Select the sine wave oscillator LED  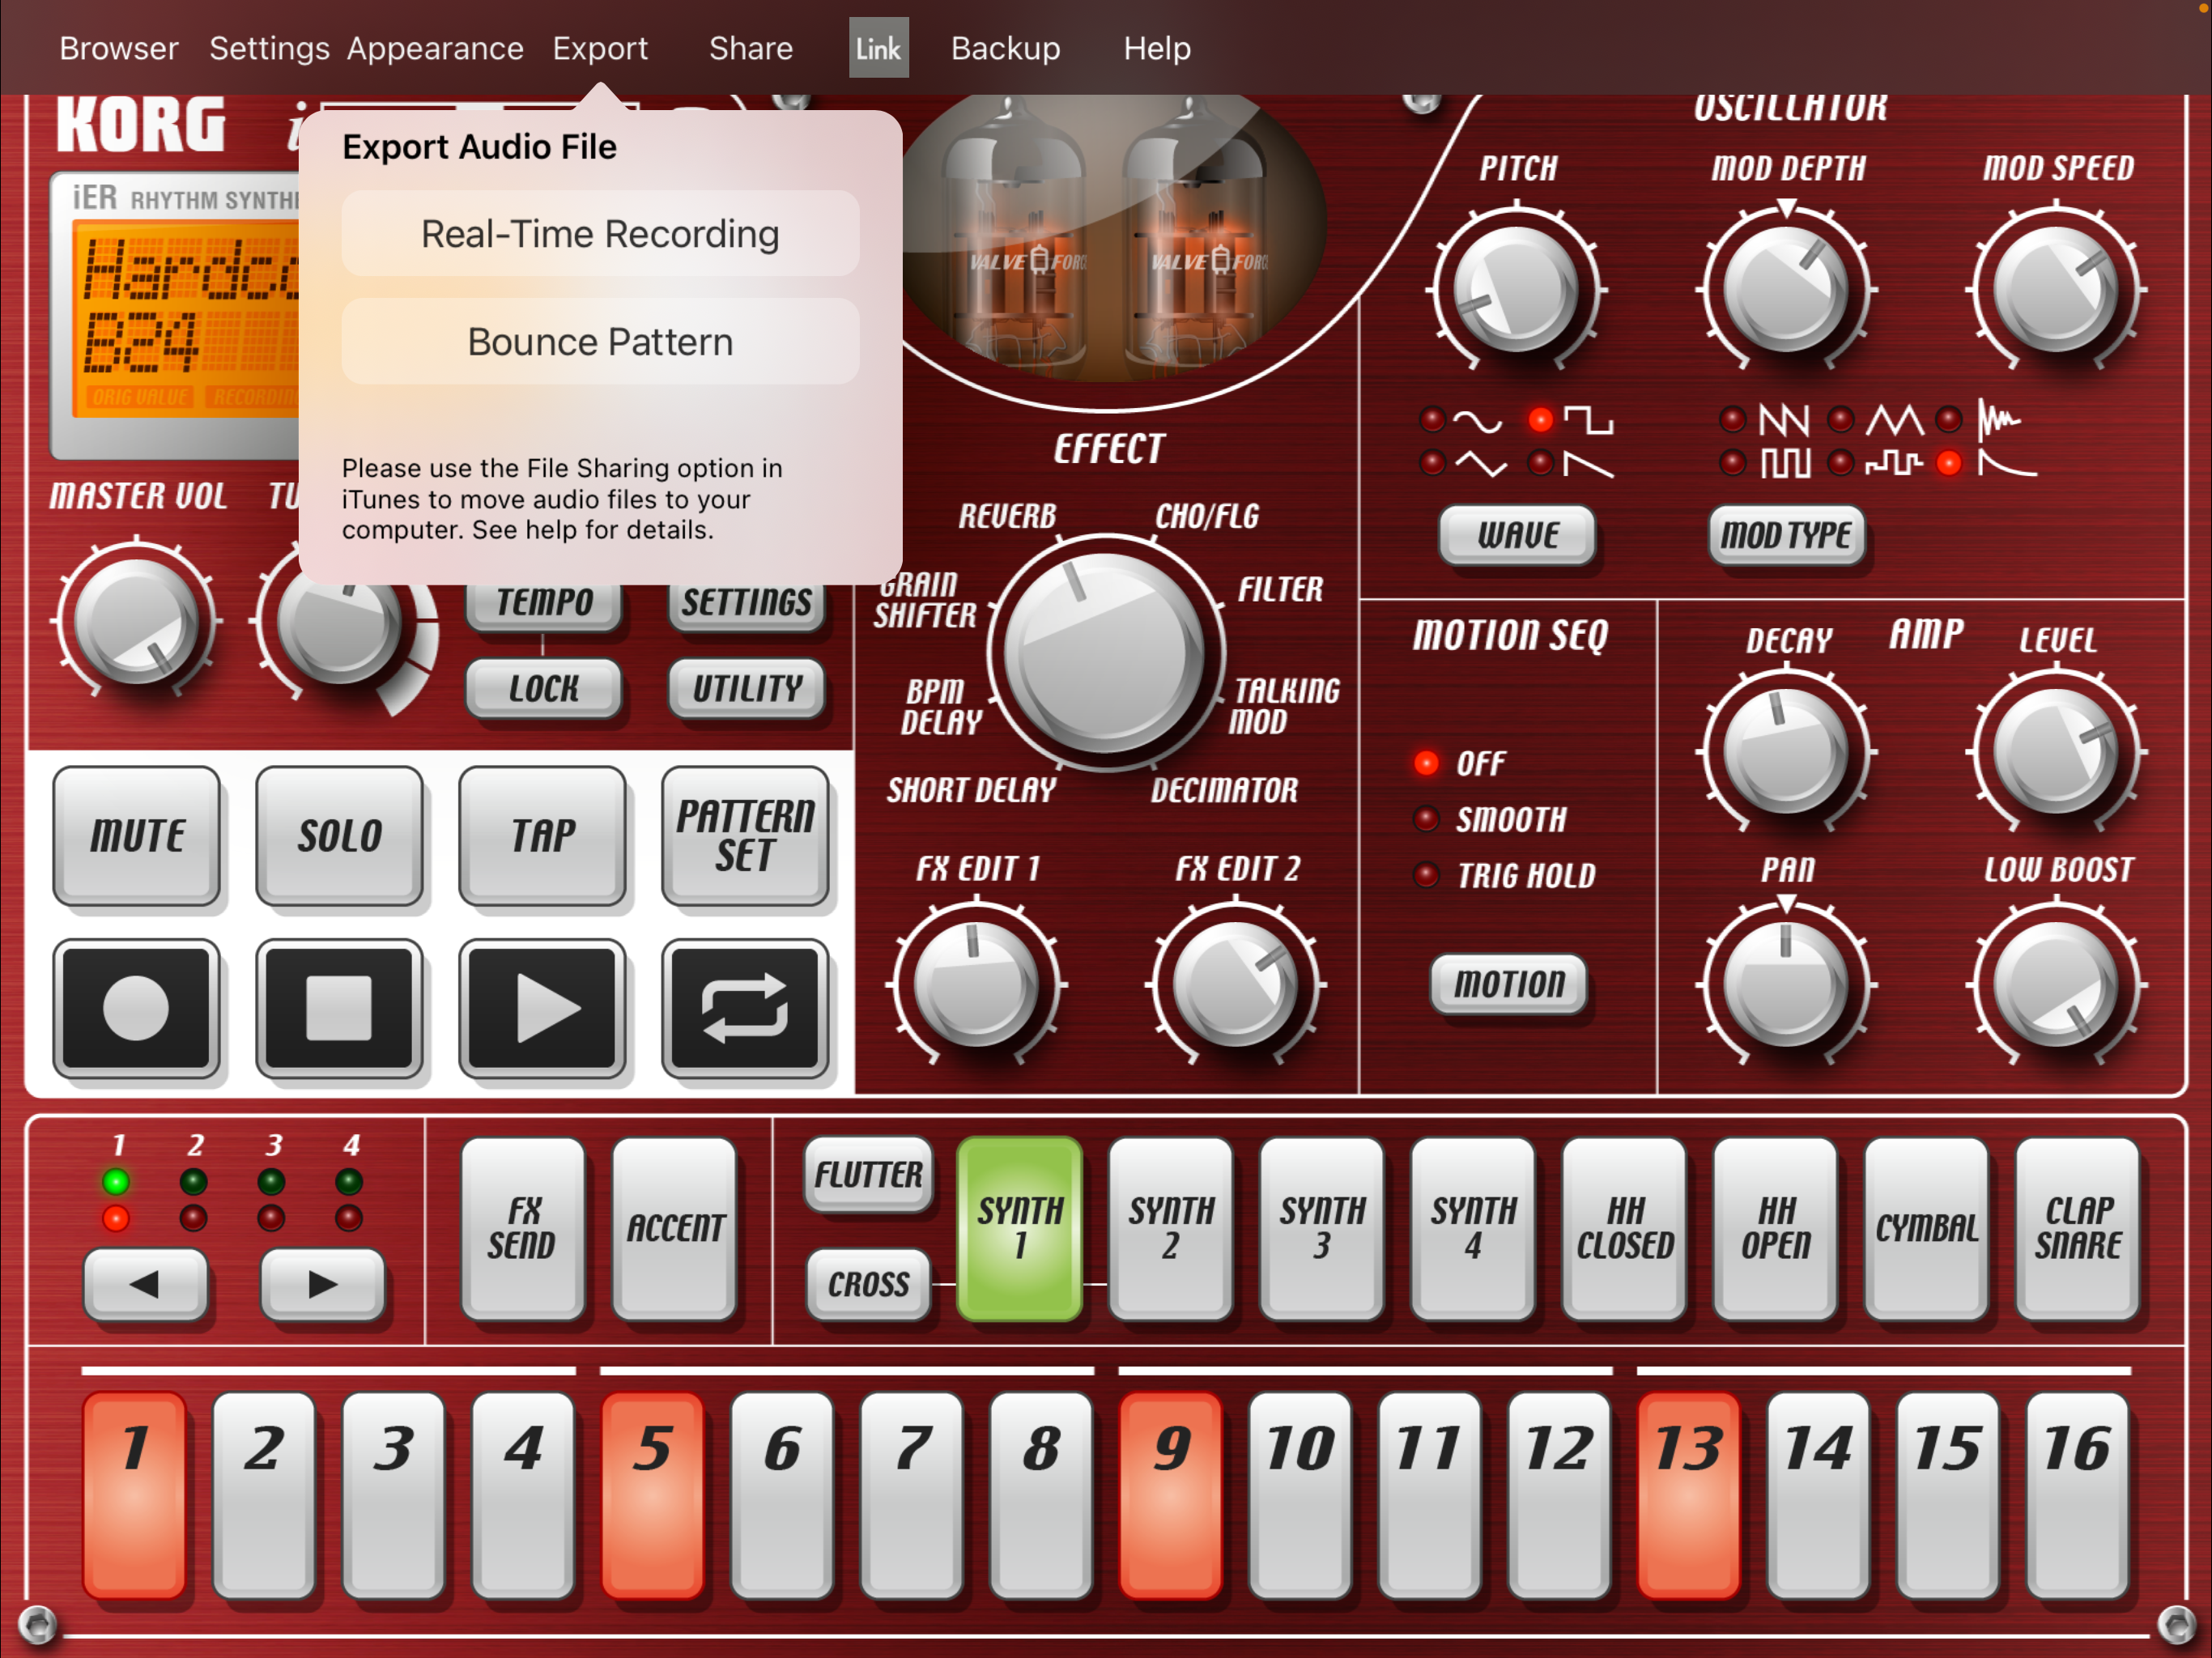(x=1432, y=419)
